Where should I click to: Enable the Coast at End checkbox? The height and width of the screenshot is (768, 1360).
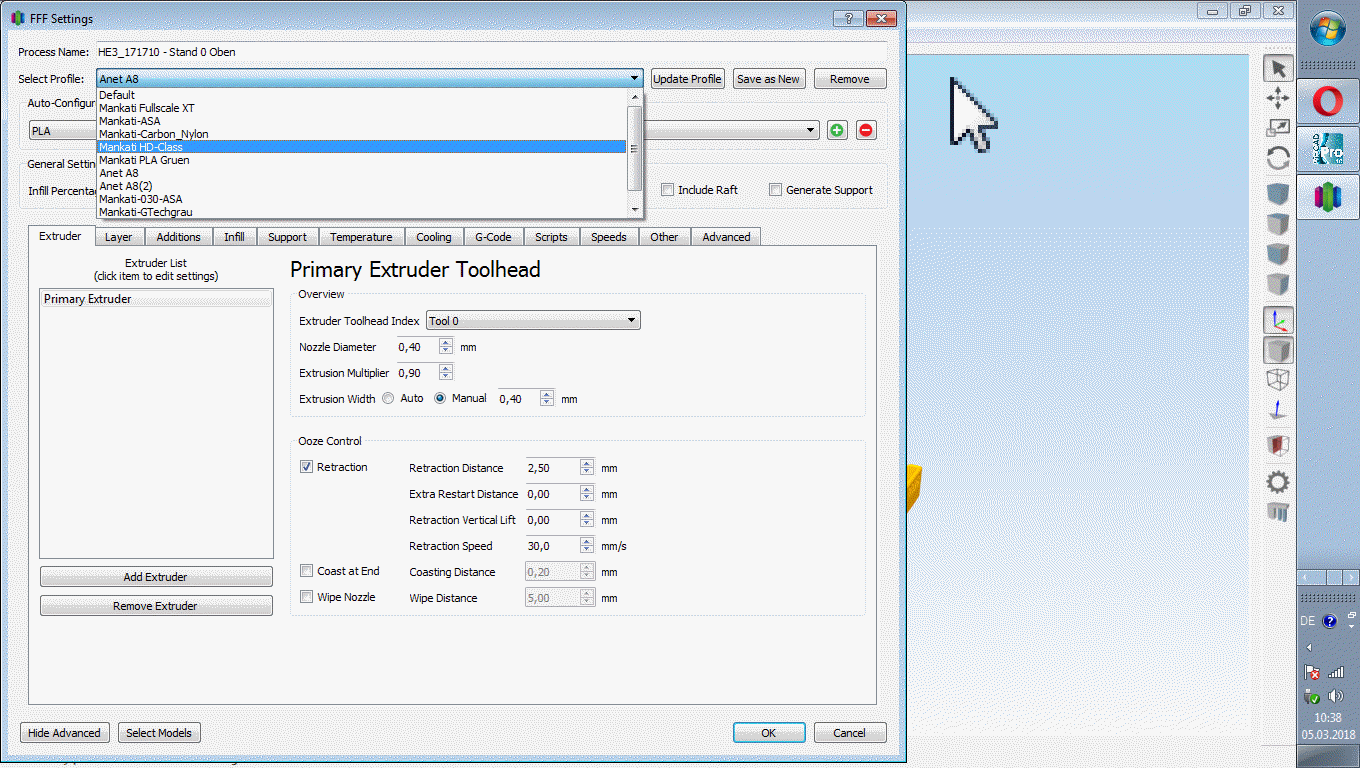(307, 571)
